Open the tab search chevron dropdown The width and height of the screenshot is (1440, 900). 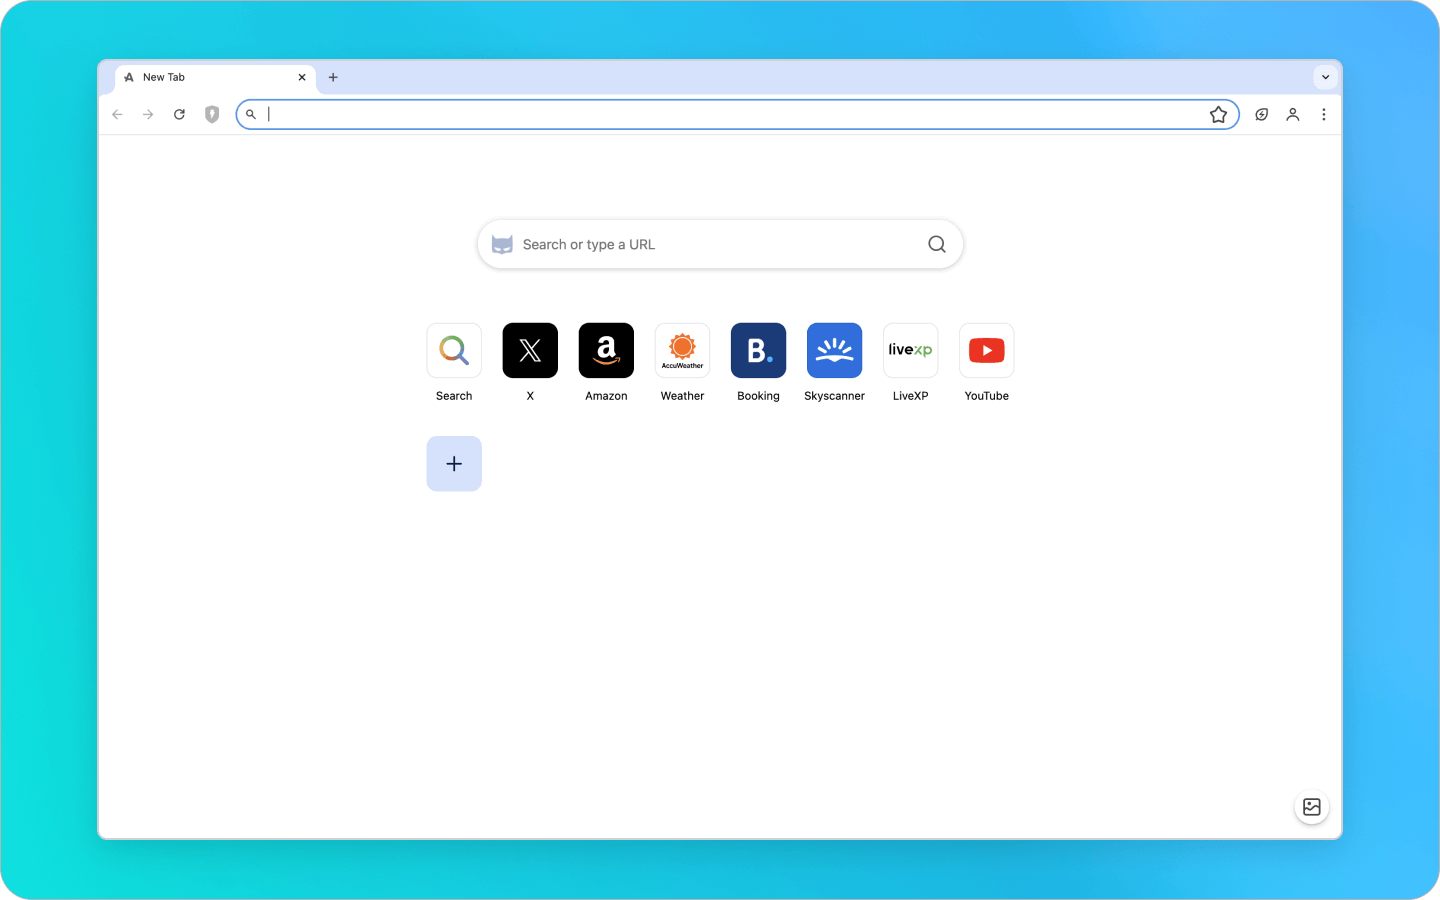tap(1325, 77)
